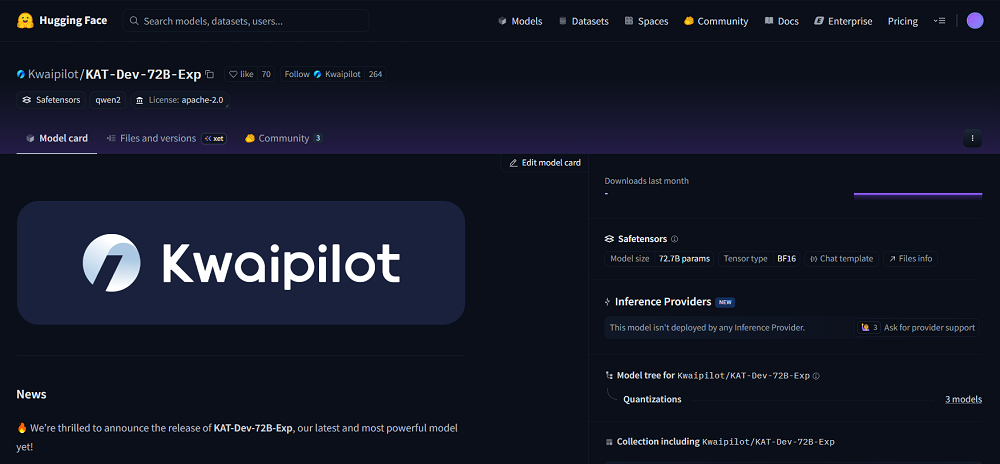The image size is (1000, 464).
Task: Click Edit model card button
Action: (545, 162)
